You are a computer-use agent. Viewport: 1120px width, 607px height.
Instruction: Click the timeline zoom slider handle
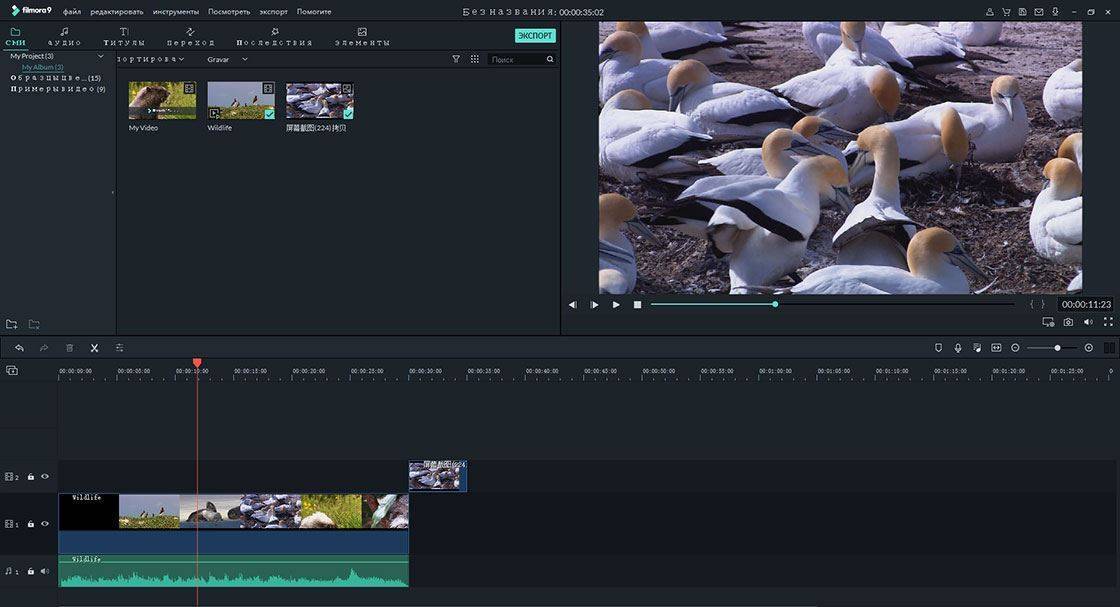pyautogui.click(x=1058, y=348)
